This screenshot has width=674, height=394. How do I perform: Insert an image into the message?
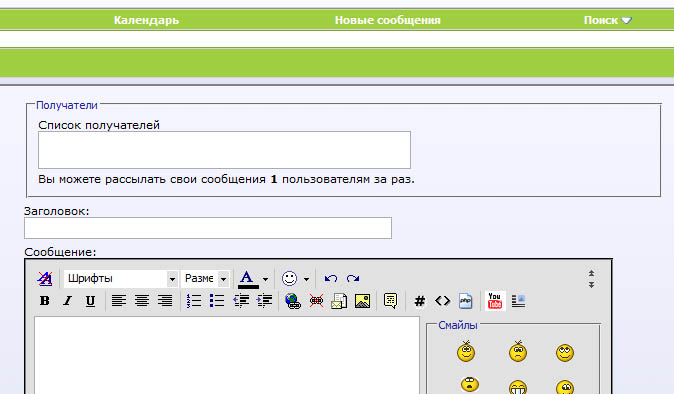[362, 301]
